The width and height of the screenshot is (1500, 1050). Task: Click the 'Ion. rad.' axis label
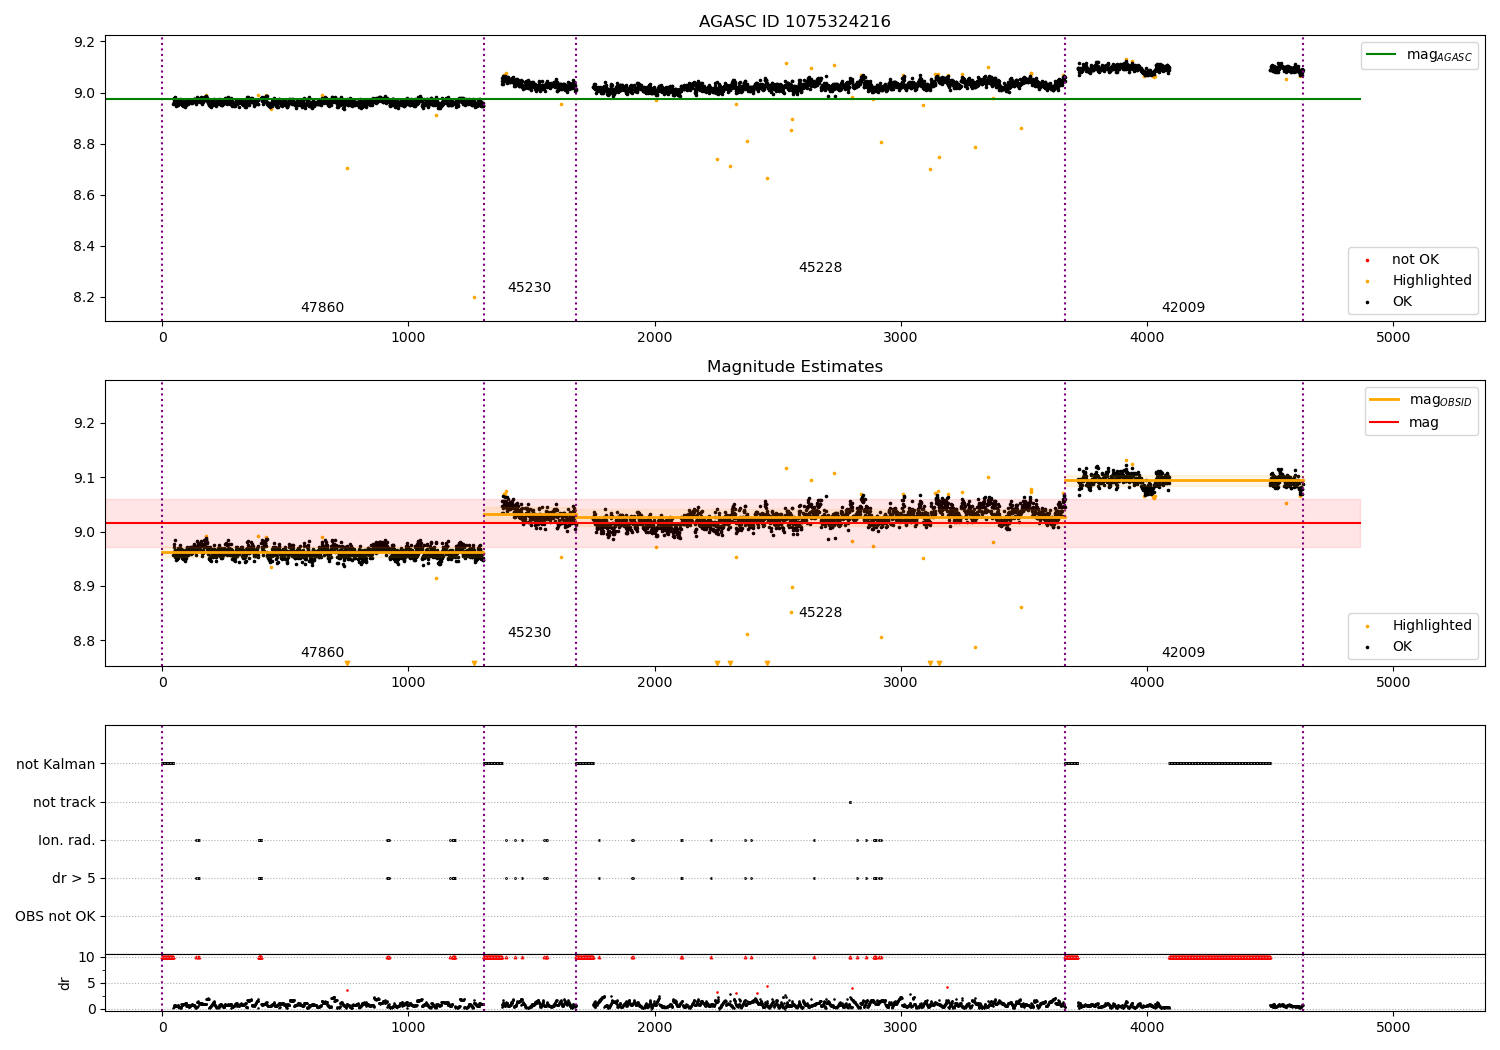click(67, 841)
